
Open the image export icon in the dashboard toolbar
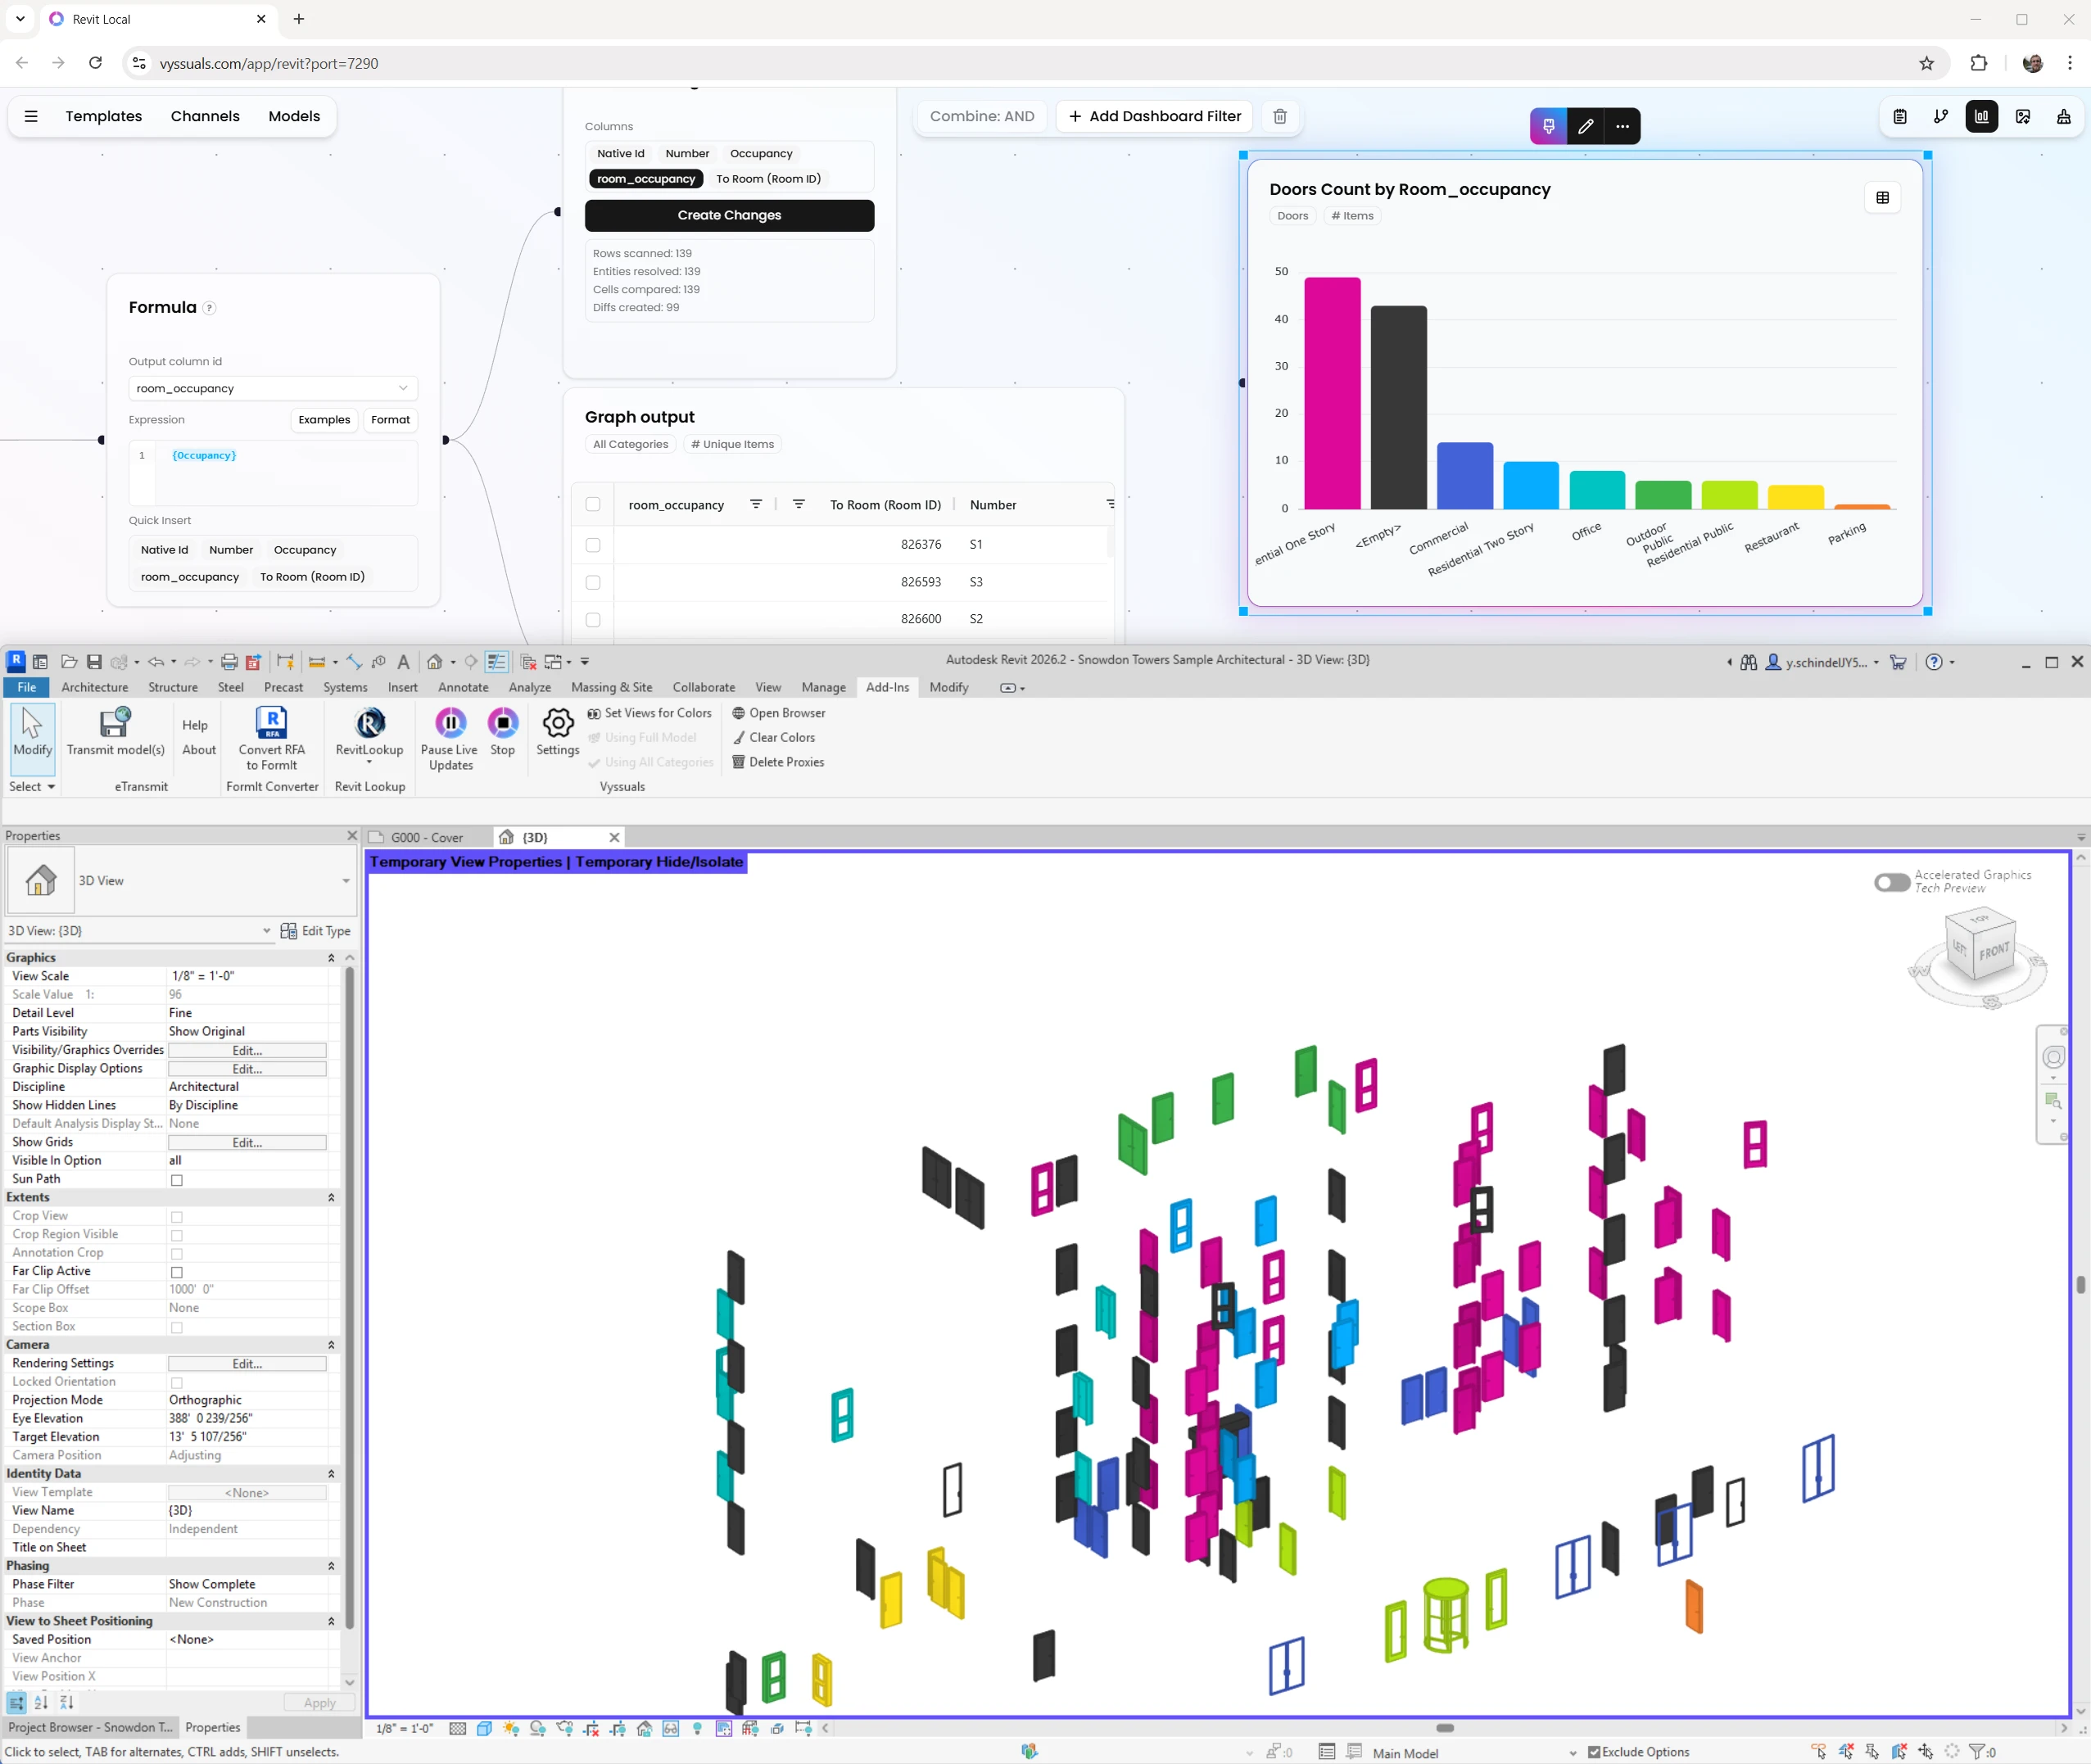pyautogui.click(x=2023, y=116)
